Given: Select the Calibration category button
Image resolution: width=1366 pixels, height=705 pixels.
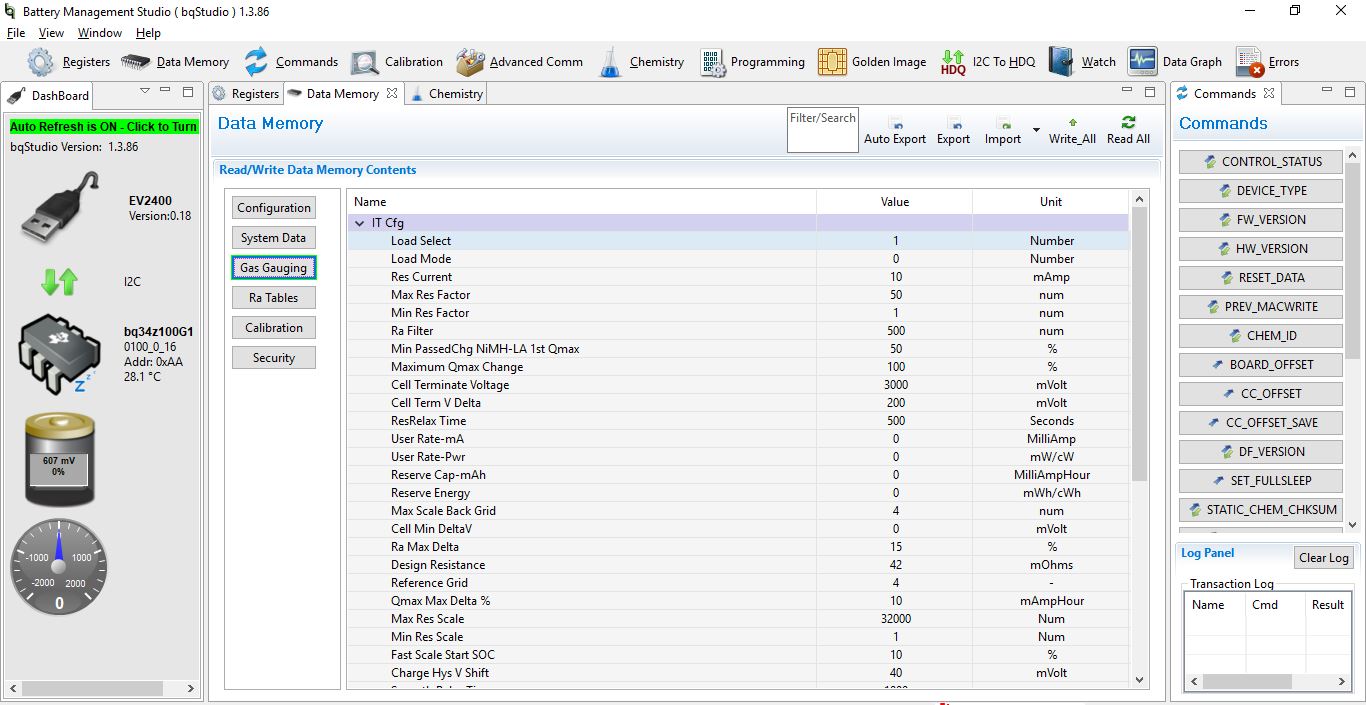Looking at the screenshot, I should pos(274,328).
